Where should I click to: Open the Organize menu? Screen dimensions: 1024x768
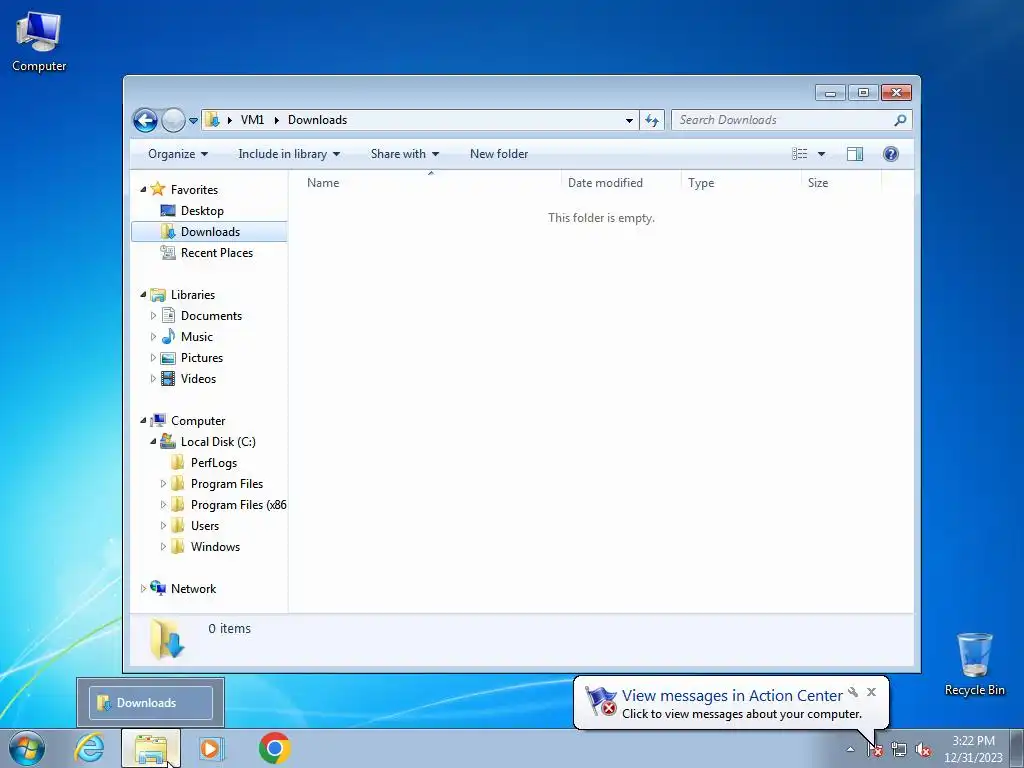click(x=178, y=154)
